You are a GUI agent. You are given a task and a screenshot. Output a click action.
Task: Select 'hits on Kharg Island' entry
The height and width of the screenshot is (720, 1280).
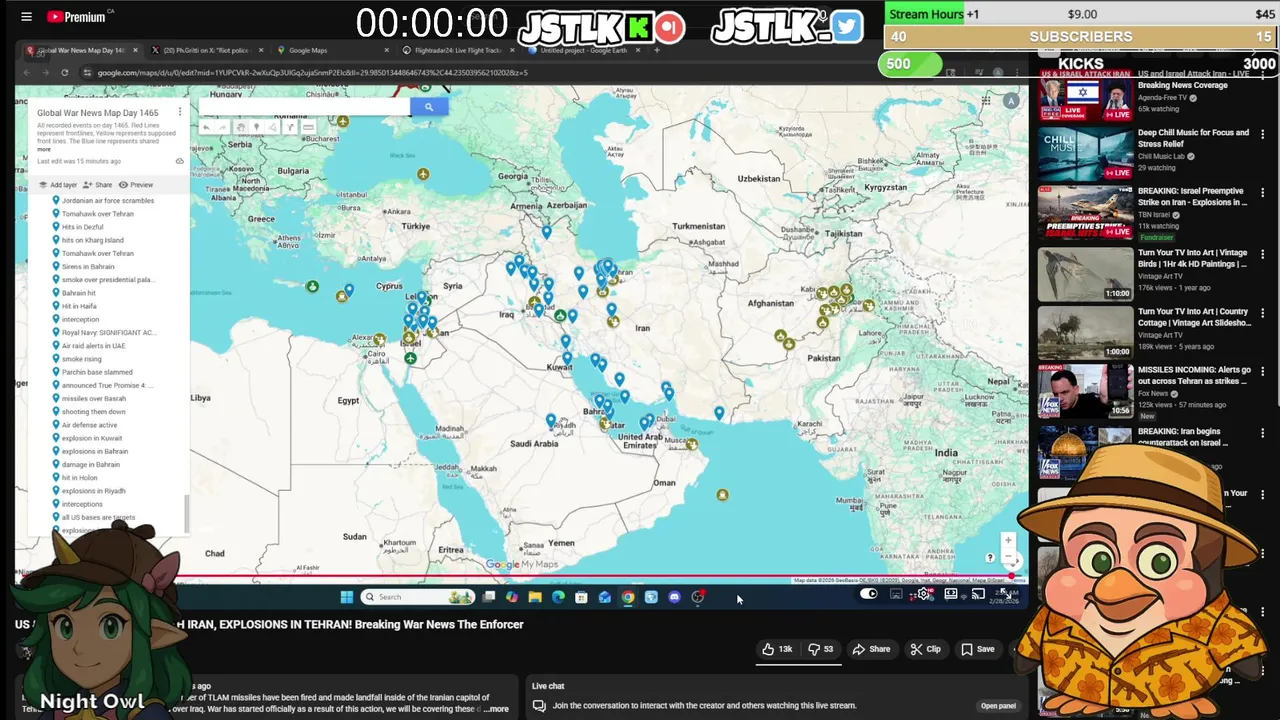[x=93, y=240]
